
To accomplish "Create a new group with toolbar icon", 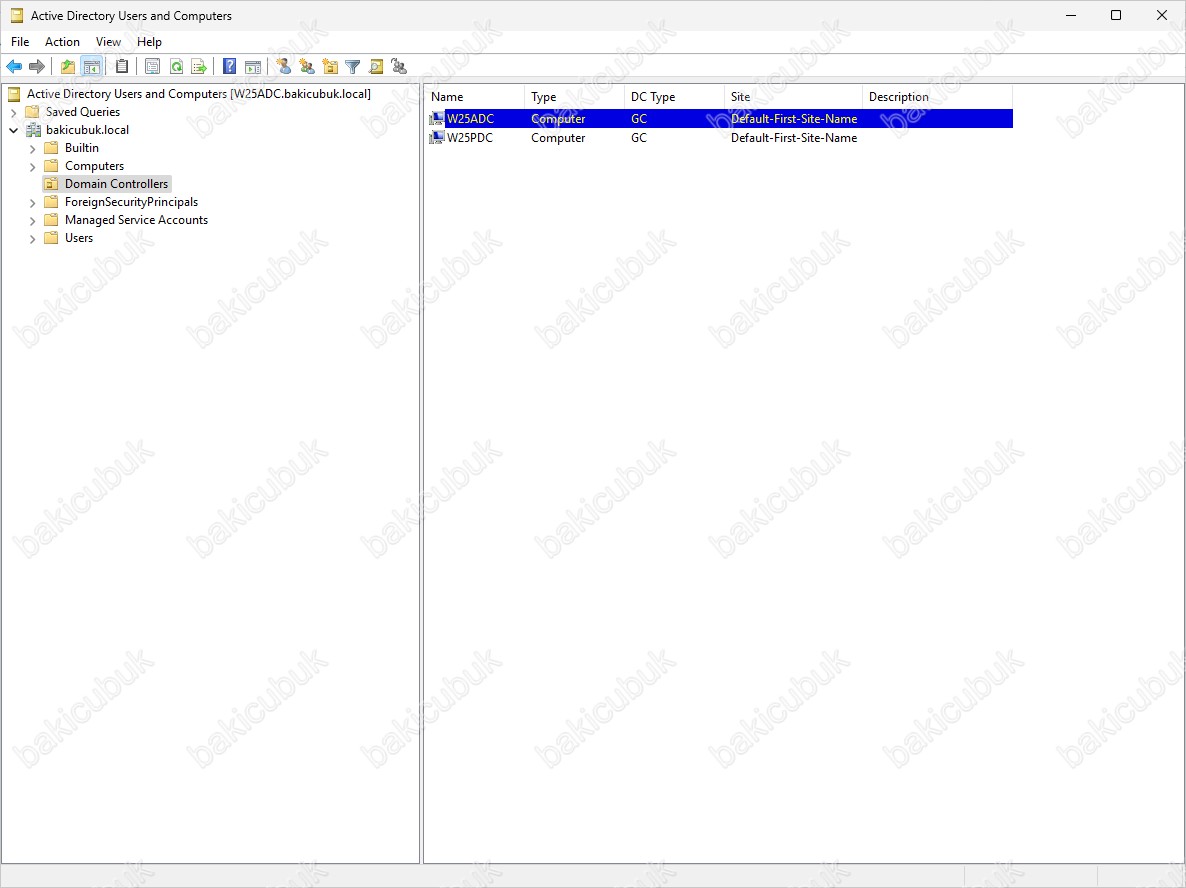I will coord(307,67).
